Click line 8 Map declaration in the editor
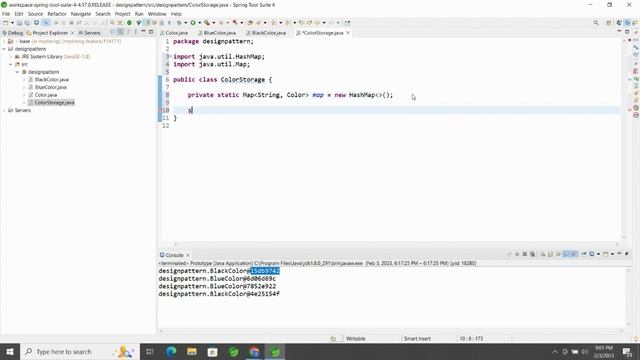 click(290, 95)
